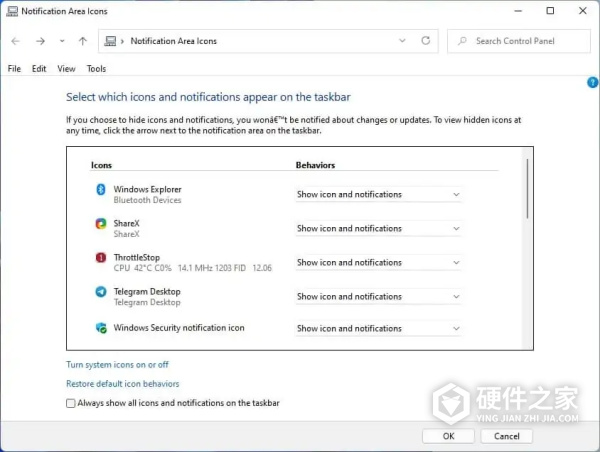Click the Telegram Desktop icon
This screenshot has width=600, height=452.
pyautogui.click(x=100, y=292)
